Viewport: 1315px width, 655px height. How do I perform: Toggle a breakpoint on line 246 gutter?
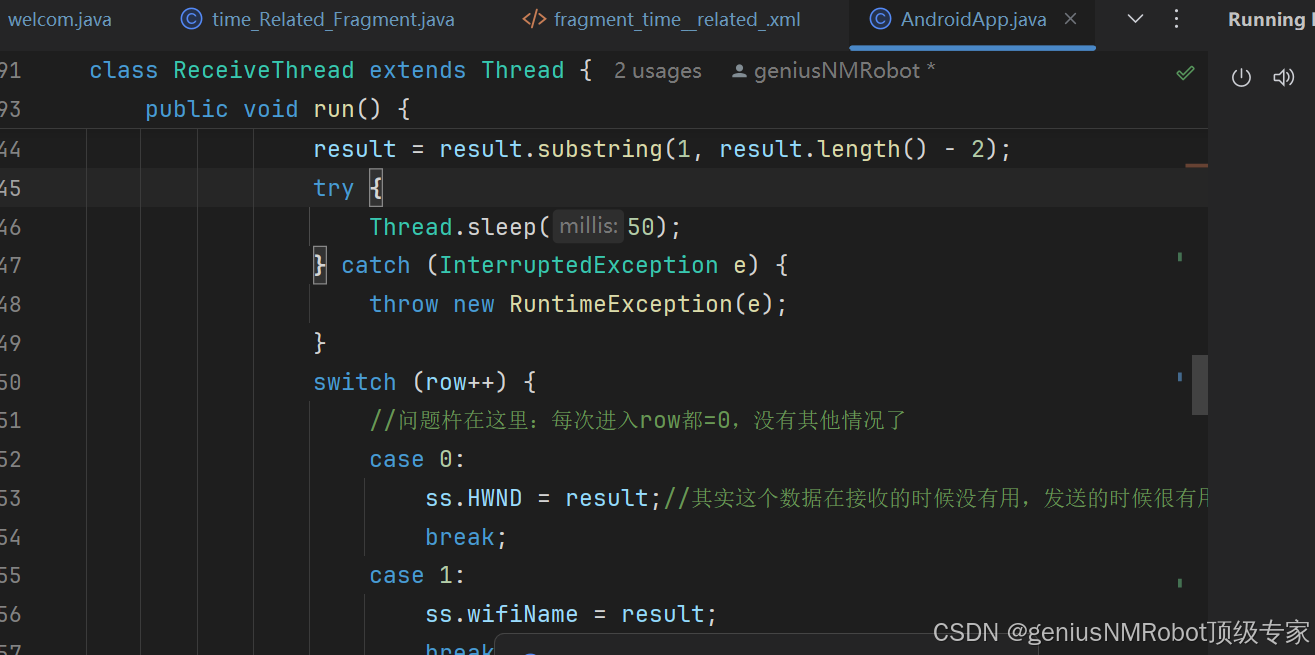pos(60,226)
